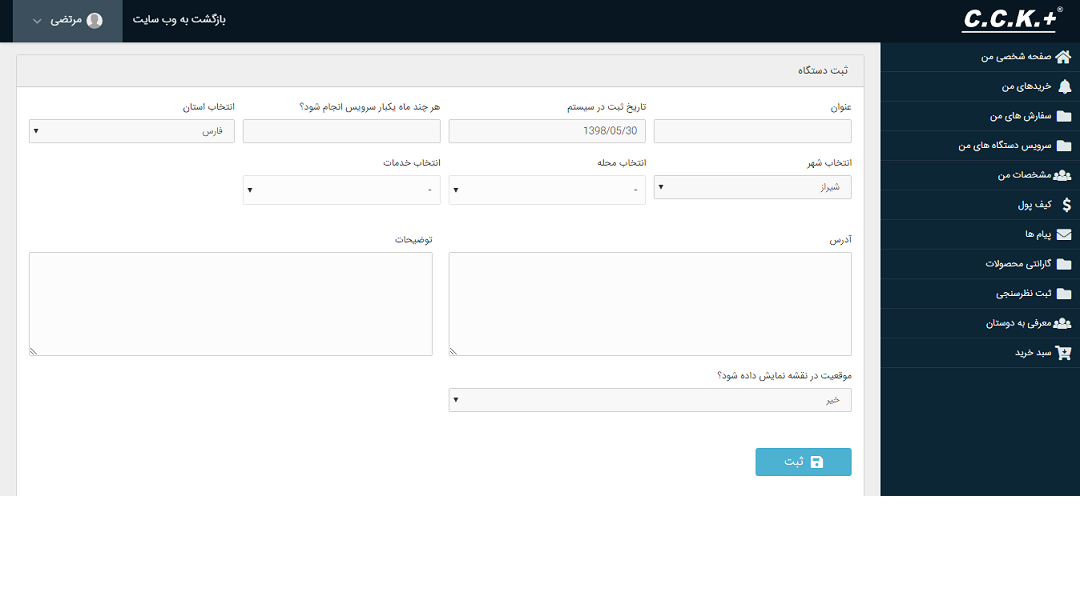Go to پیام ها in sidebar
The image size is (1080, 614).
[980, 234]
